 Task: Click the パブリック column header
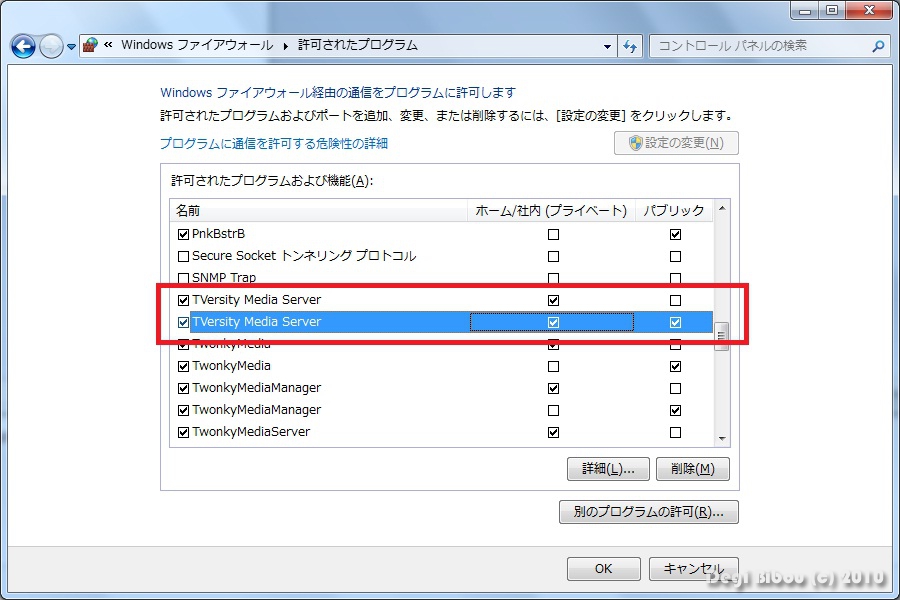coord(674,211)
